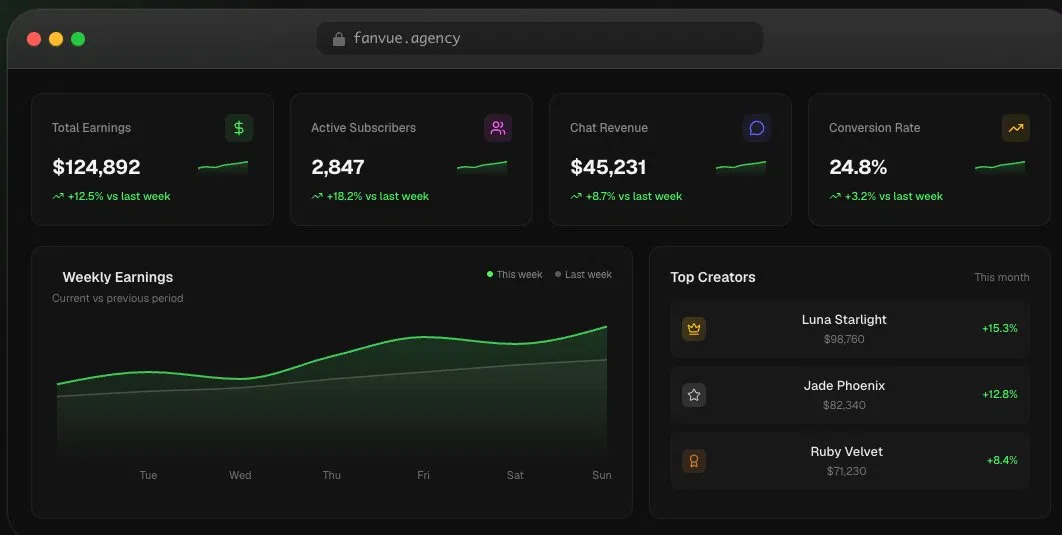Click the Chat Revenue card label

(609, 127)
